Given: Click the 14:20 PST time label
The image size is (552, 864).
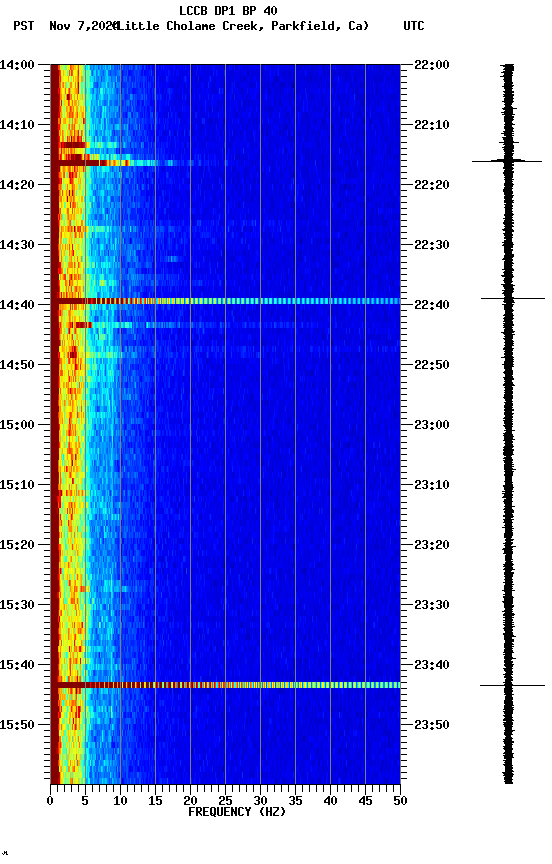Looking at the screenshot, I should pos(17,185).
